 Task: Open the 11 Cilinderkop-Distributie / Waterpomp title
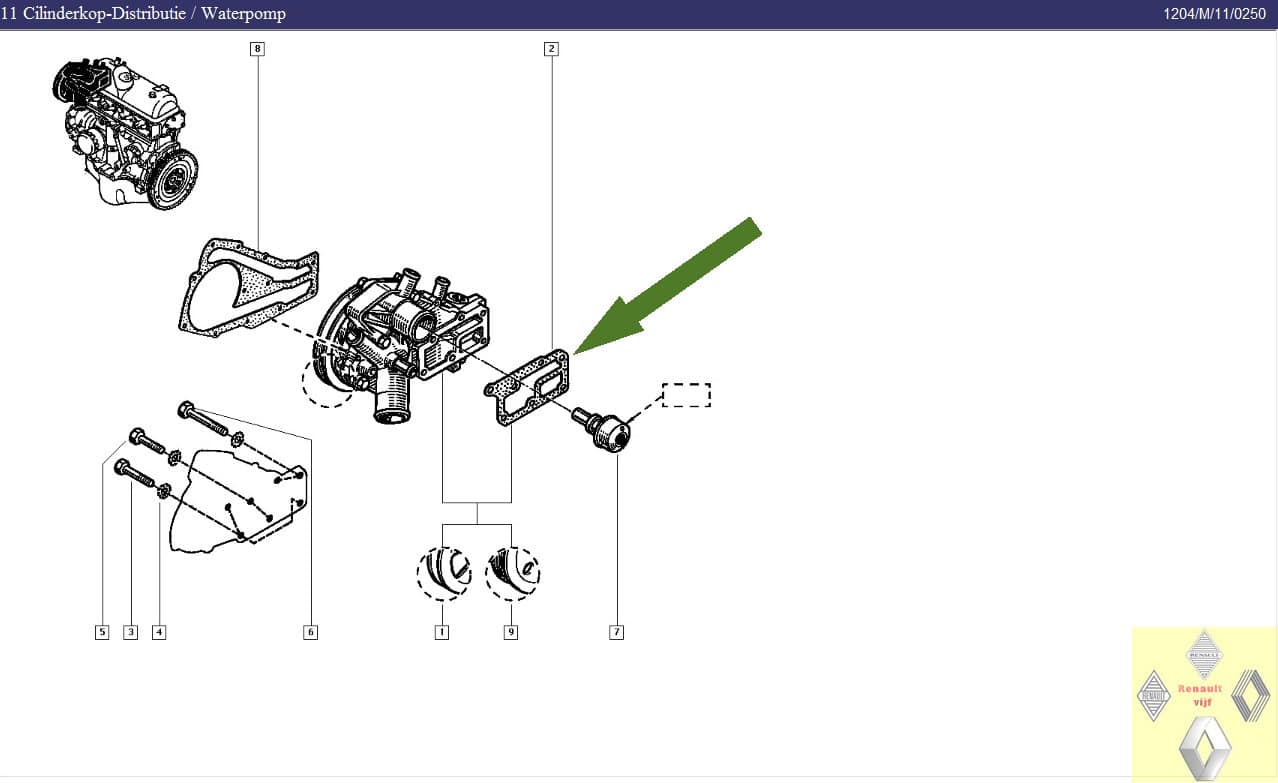click(x=143, y=13)
